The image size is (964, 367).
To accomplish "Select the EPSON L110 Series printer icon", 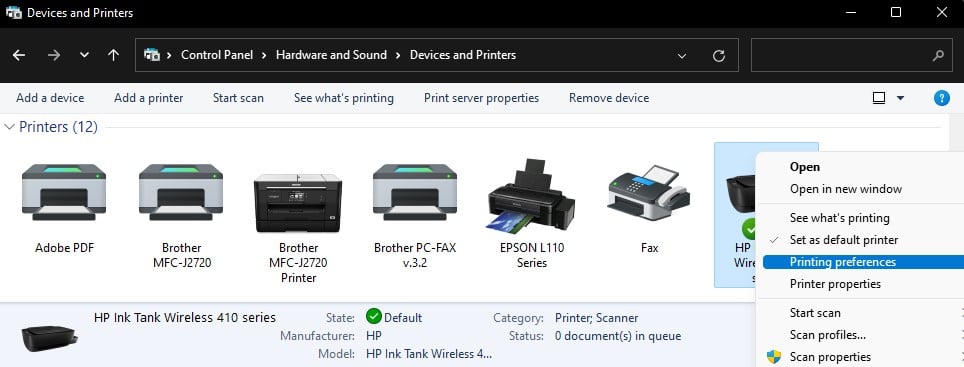I will point(532,195).
